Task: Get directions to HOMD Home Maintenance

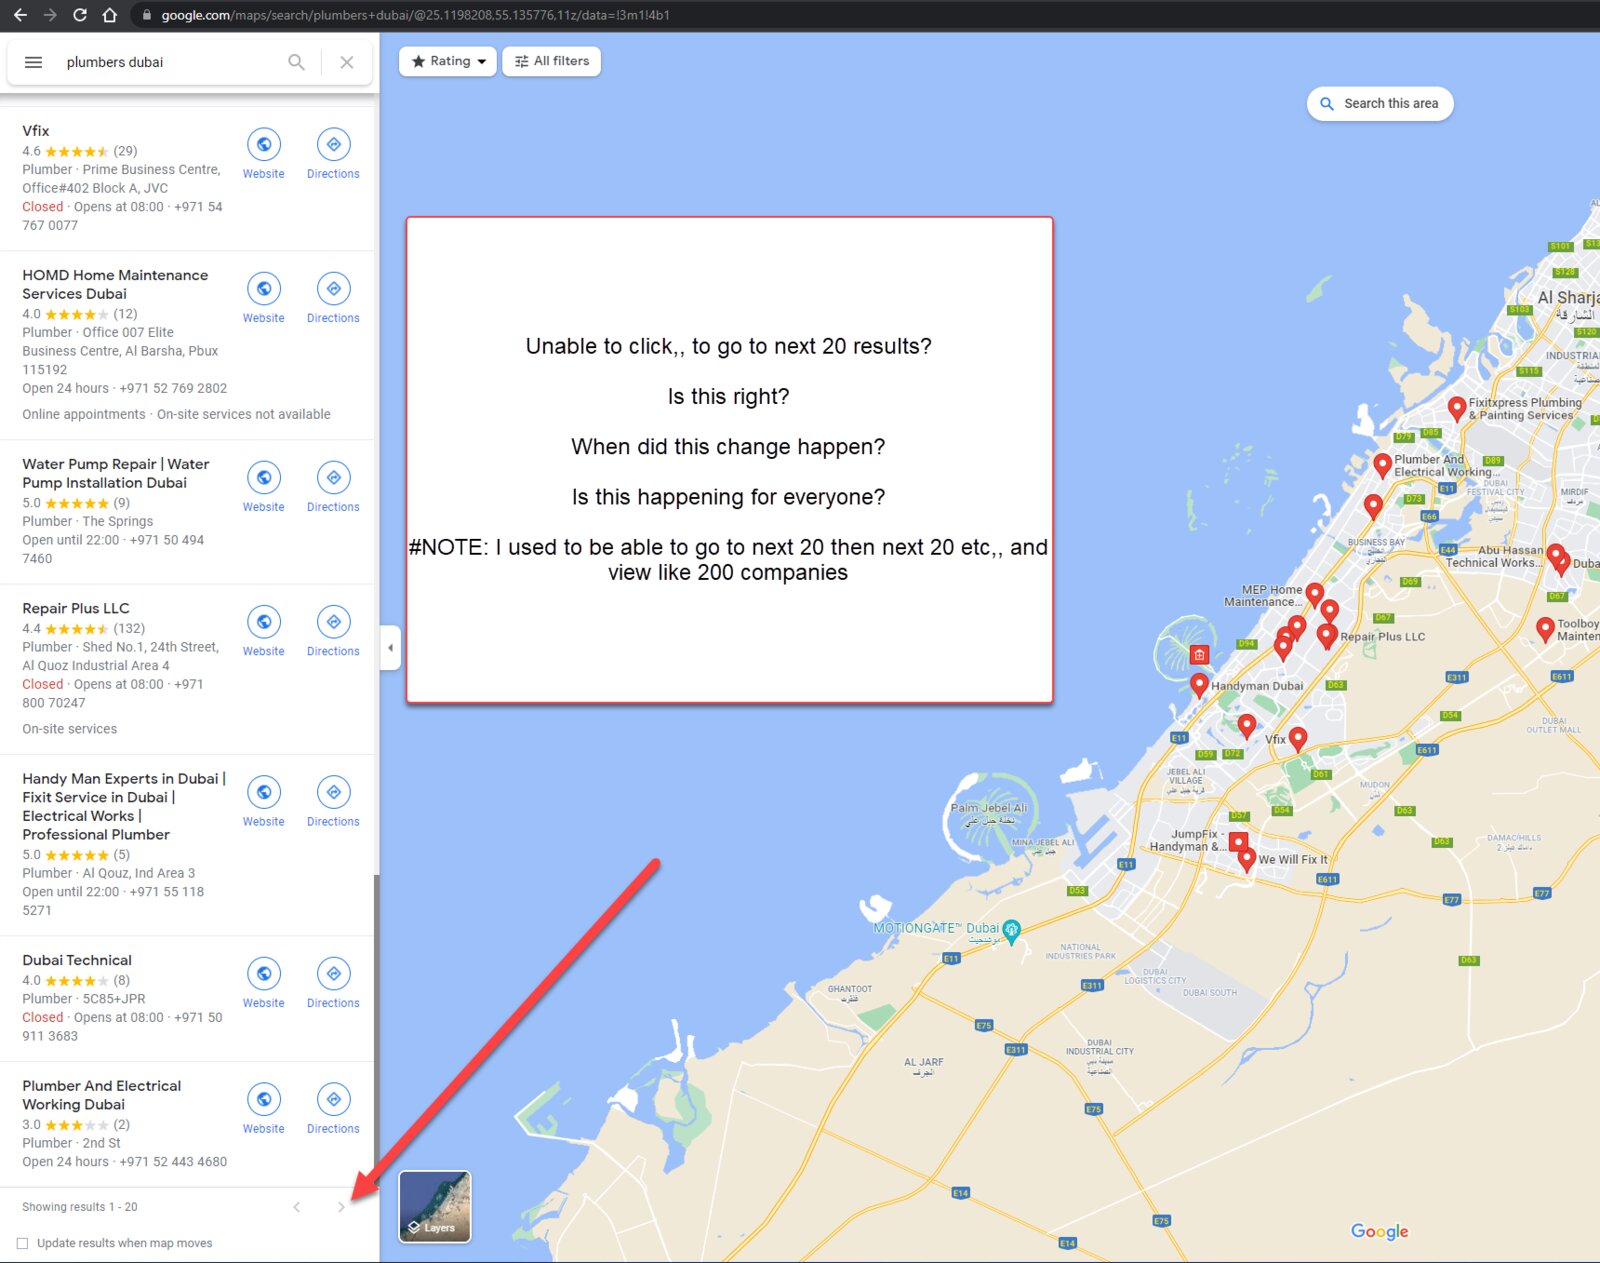Action: [333, 288]
